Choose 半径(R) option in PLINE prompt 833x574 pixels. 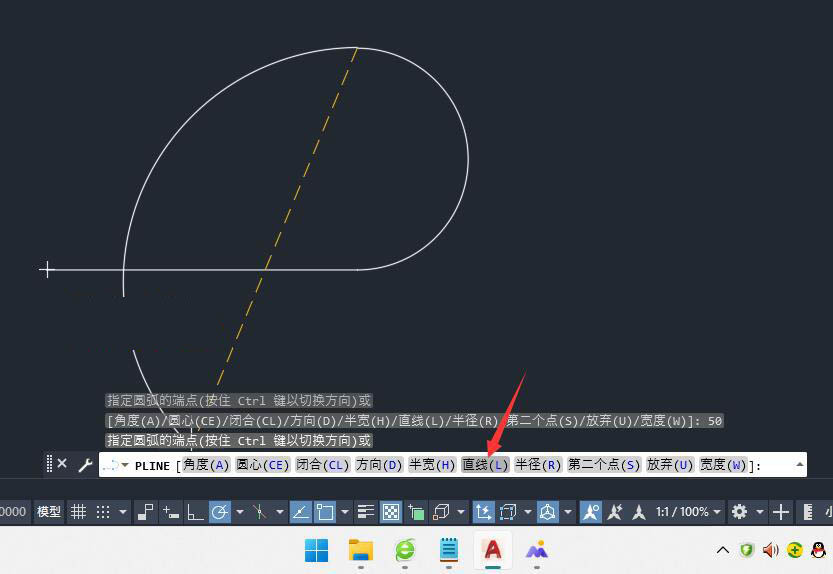tap(538, 465)
